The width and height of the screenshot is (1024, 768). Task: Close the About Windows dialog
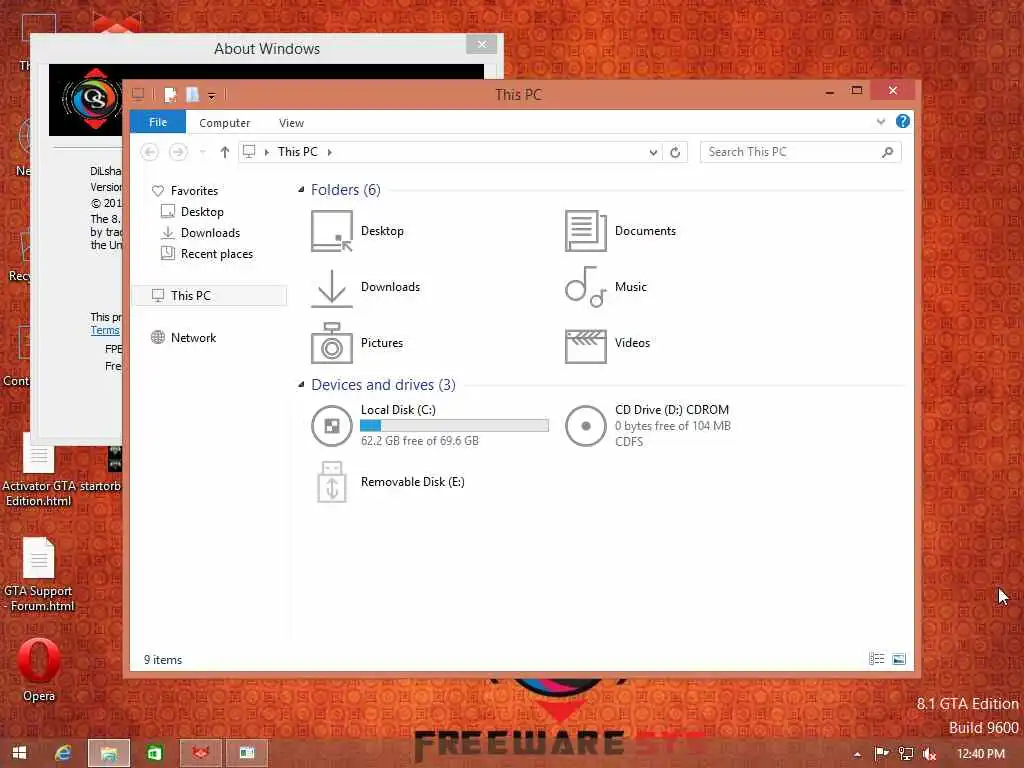coord(482,44)
